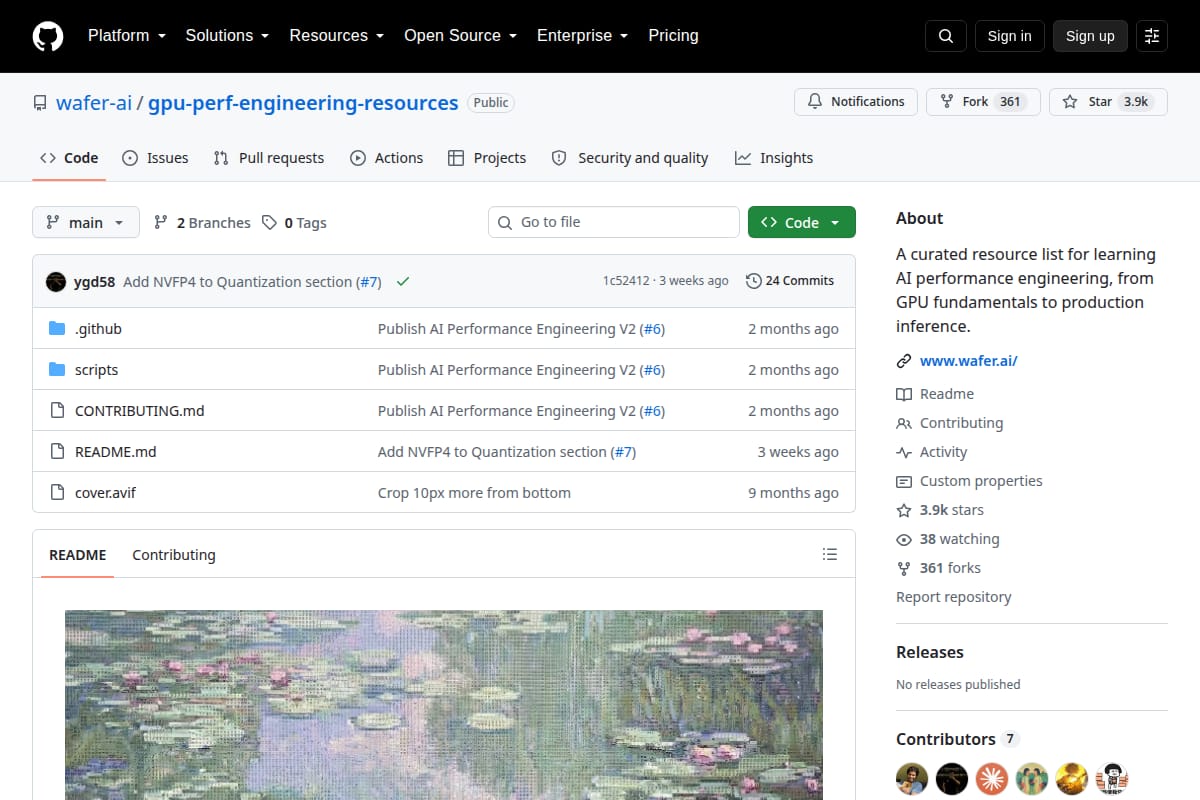Select the Contributing tab in file viewer
The image size is (1200, 800).
pos(174,555)
